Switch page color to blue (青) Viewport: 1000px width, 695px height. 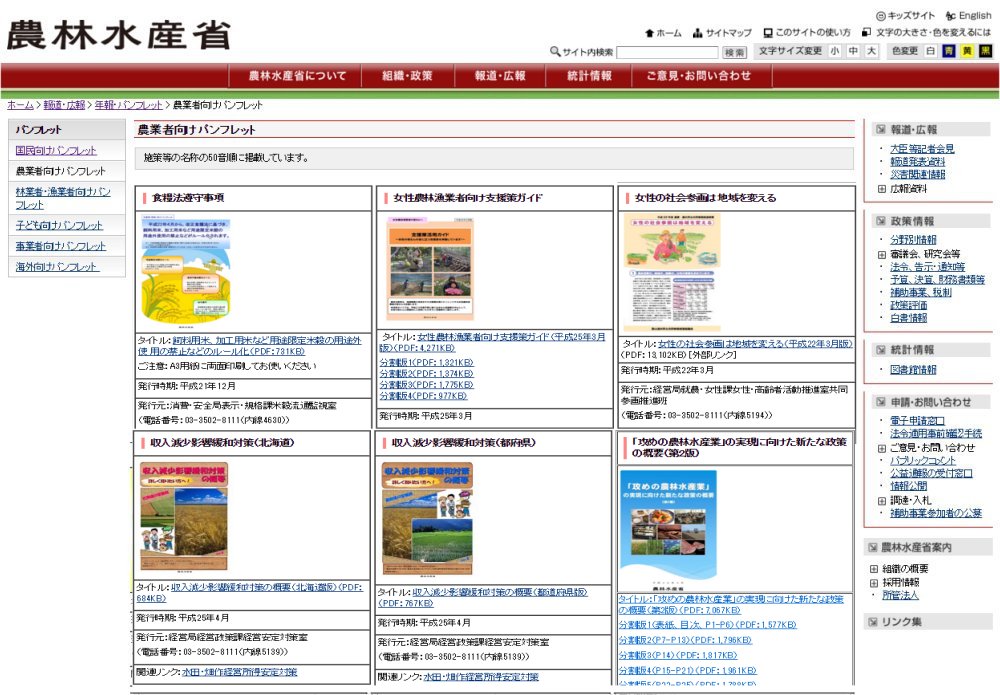point(948,51)
